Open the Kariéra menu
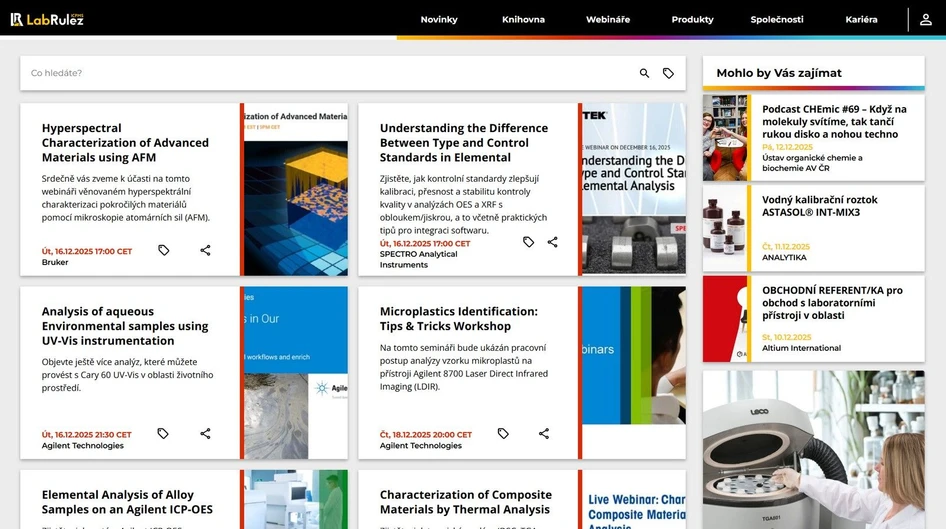Screen dimensions: 946x529 tap(861, 19)
